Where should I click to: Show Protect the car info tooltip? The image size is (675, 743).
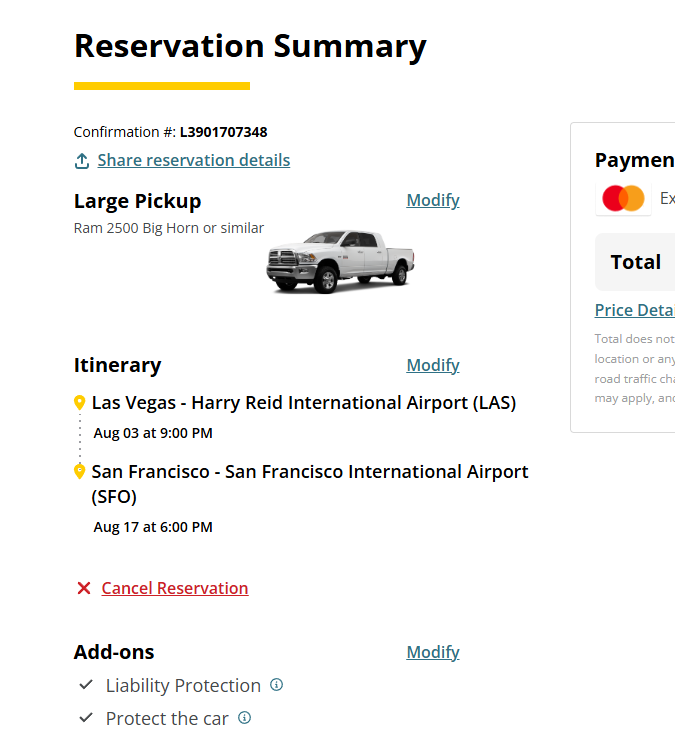click(x=244, y=718)
